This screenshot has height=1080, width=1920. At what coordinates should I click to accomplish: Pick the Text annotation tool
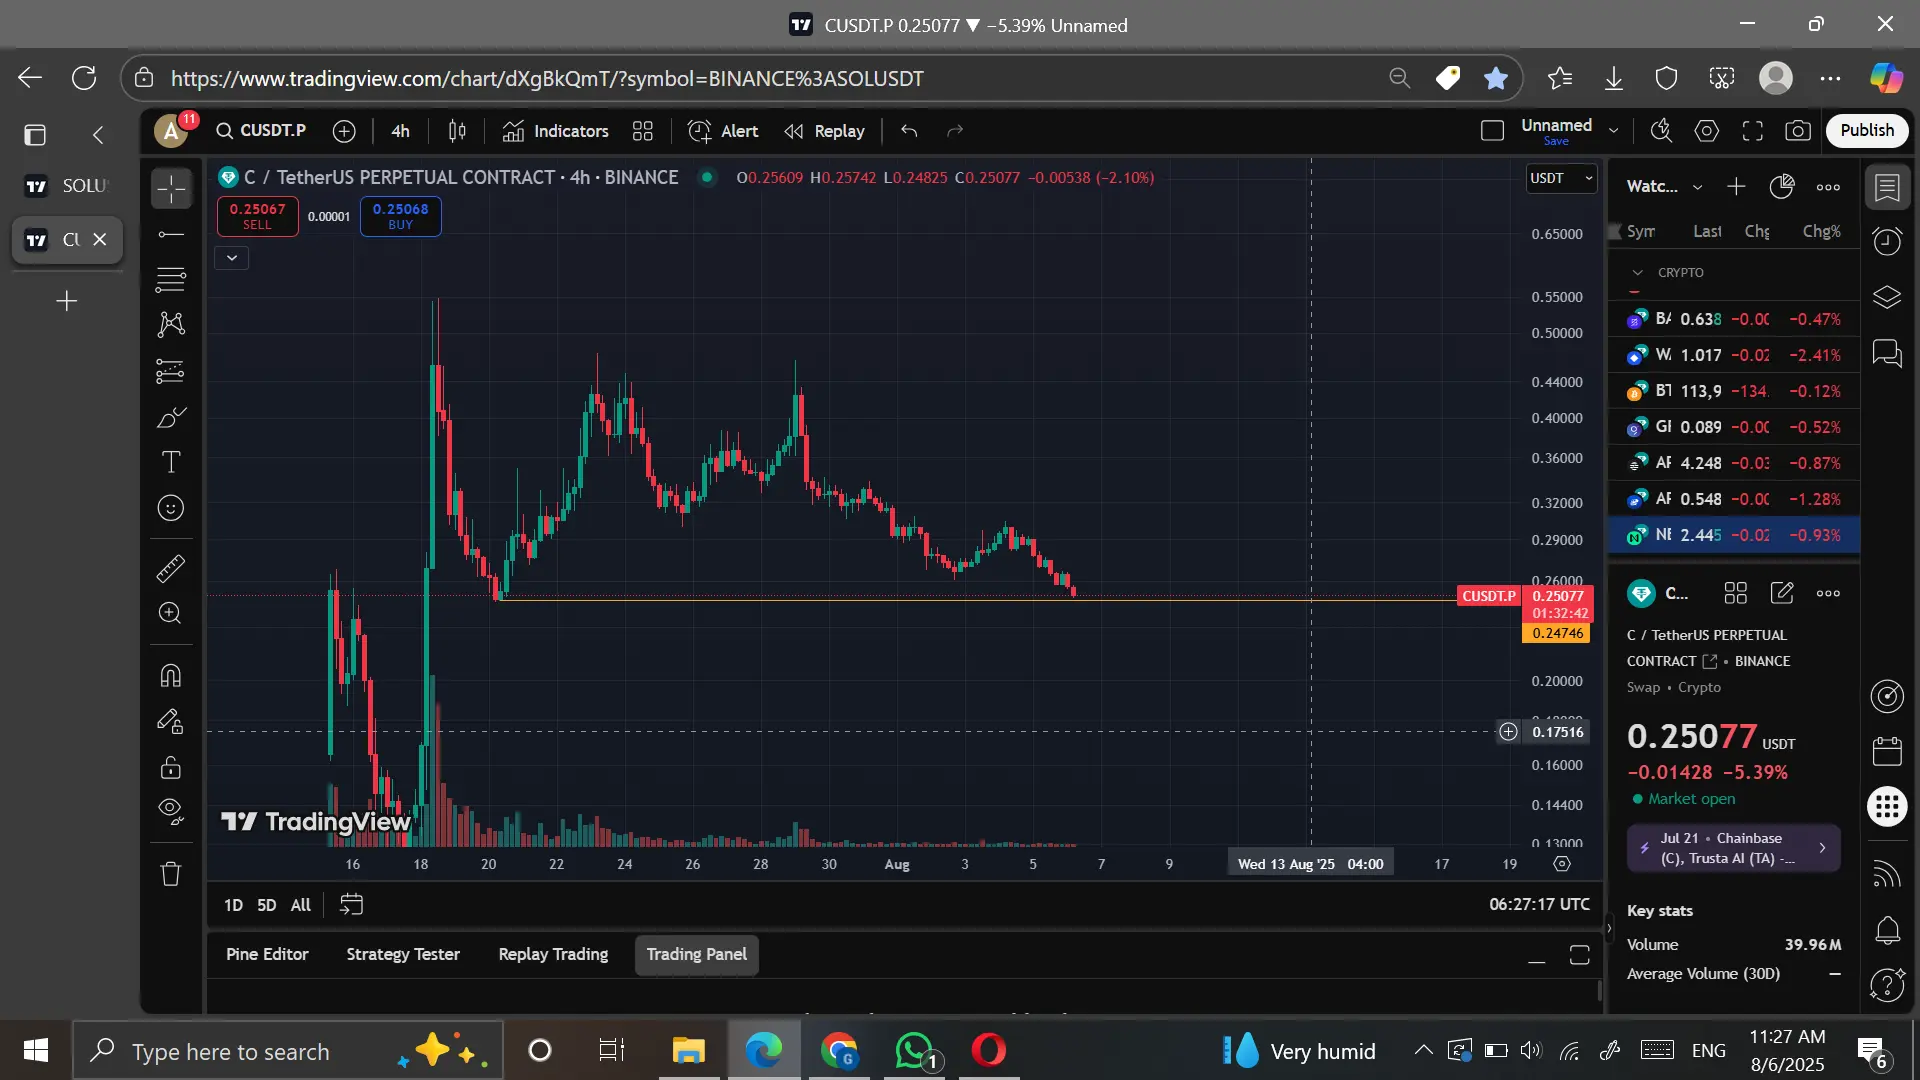click(171, 462)
